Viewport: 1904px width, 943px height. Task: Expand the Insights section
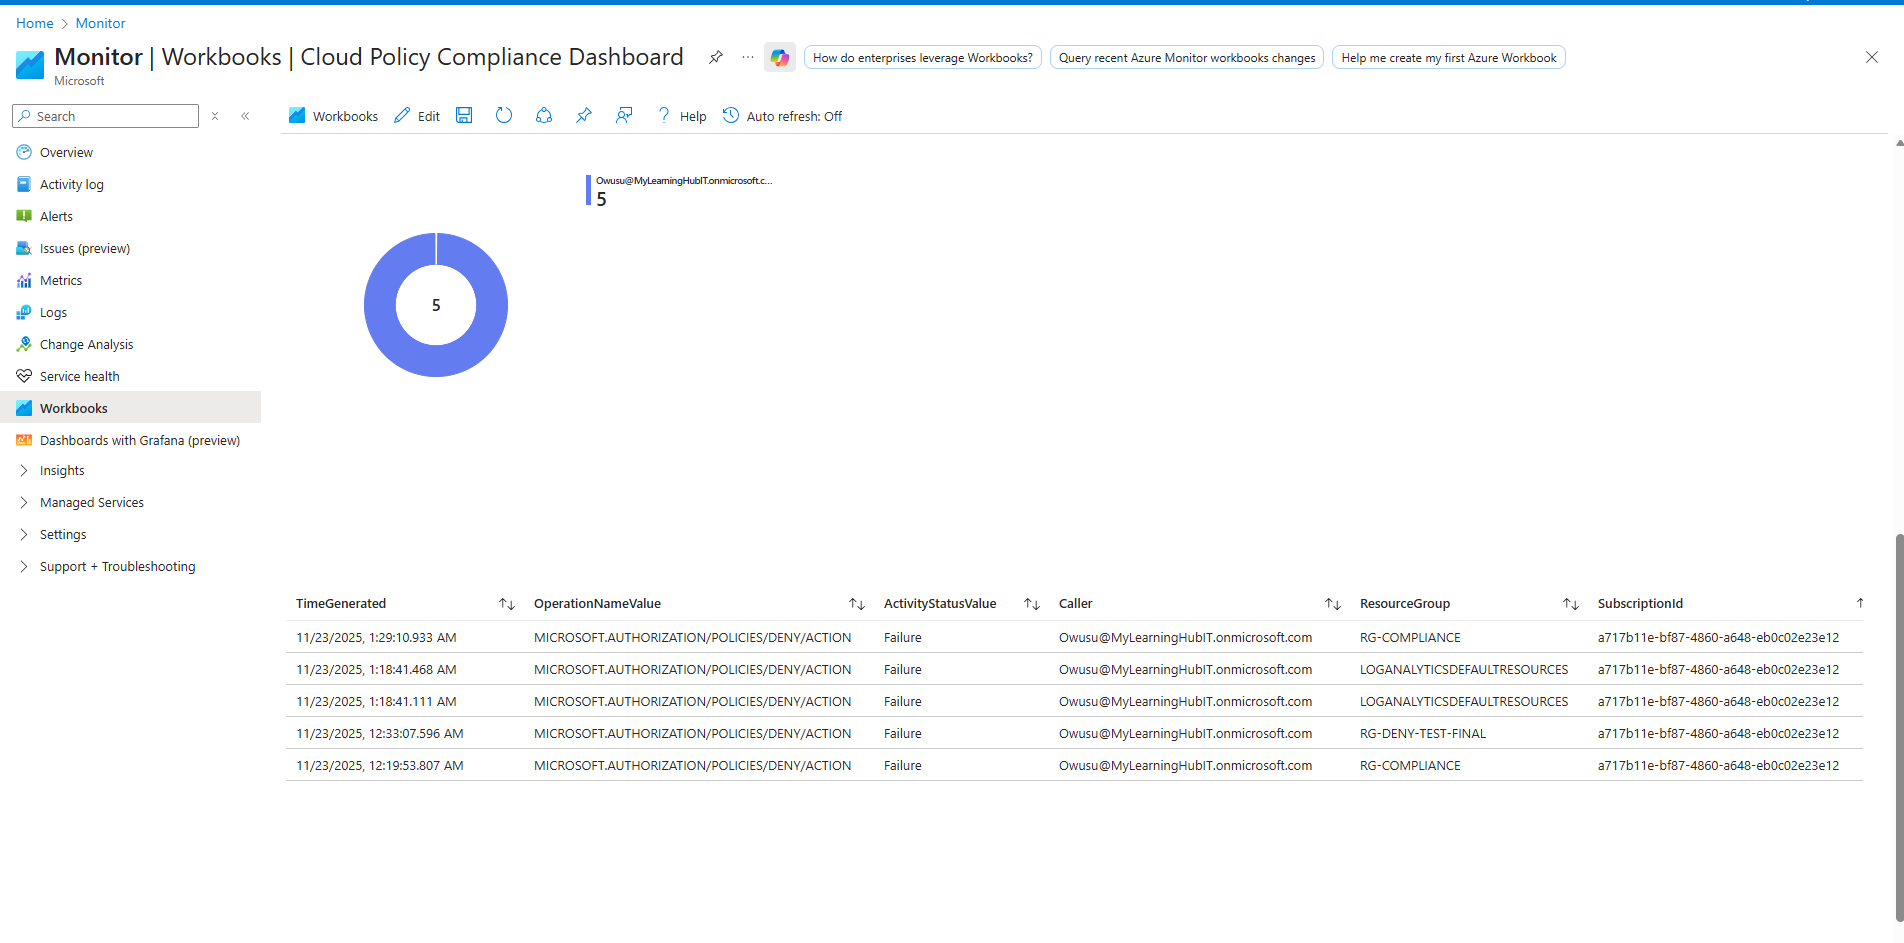click(62, 470)
